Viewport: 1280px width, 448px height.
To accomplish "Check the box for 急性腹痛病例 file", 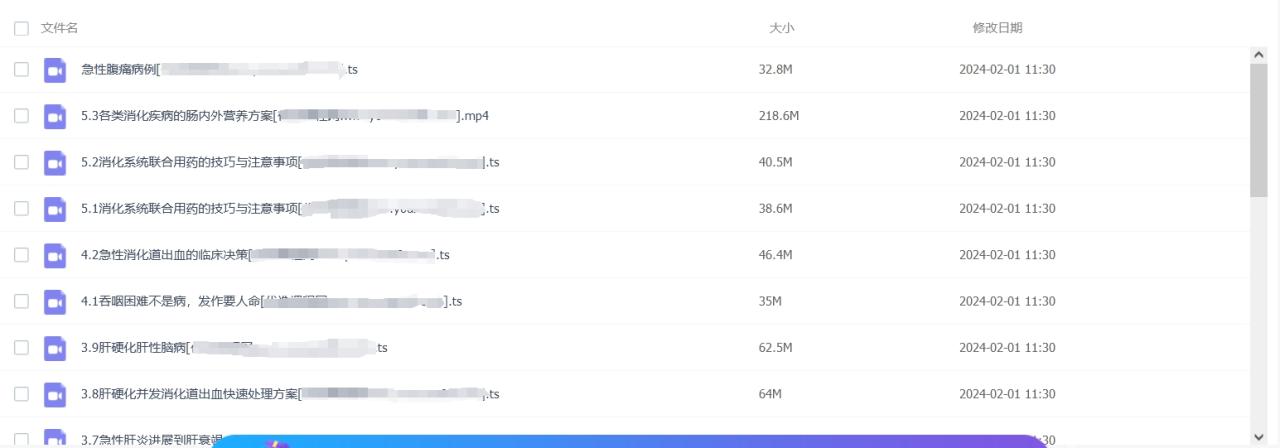I will [x=21, y=70].
